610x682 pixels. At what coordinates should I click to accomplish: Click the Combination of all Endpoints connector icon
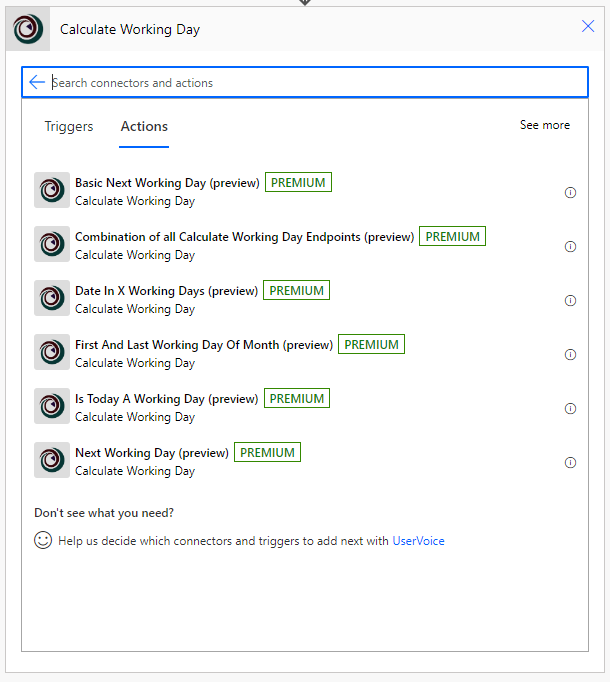(x=52, y=244)
